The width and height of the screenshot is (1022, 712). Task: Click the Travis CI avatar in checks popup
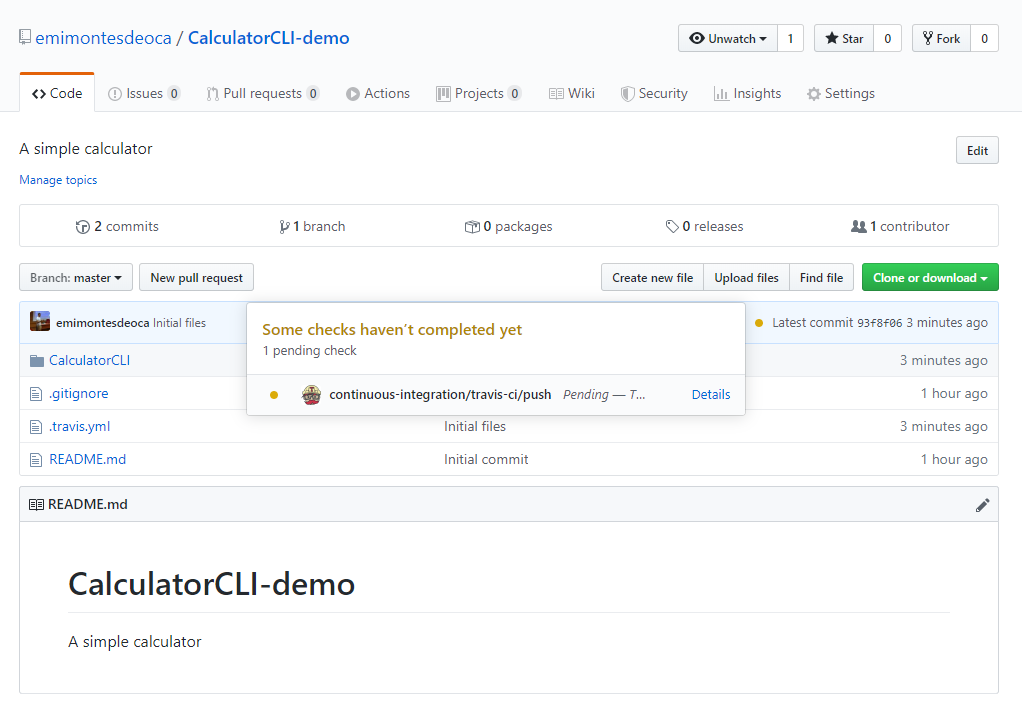tap(311, 394)
